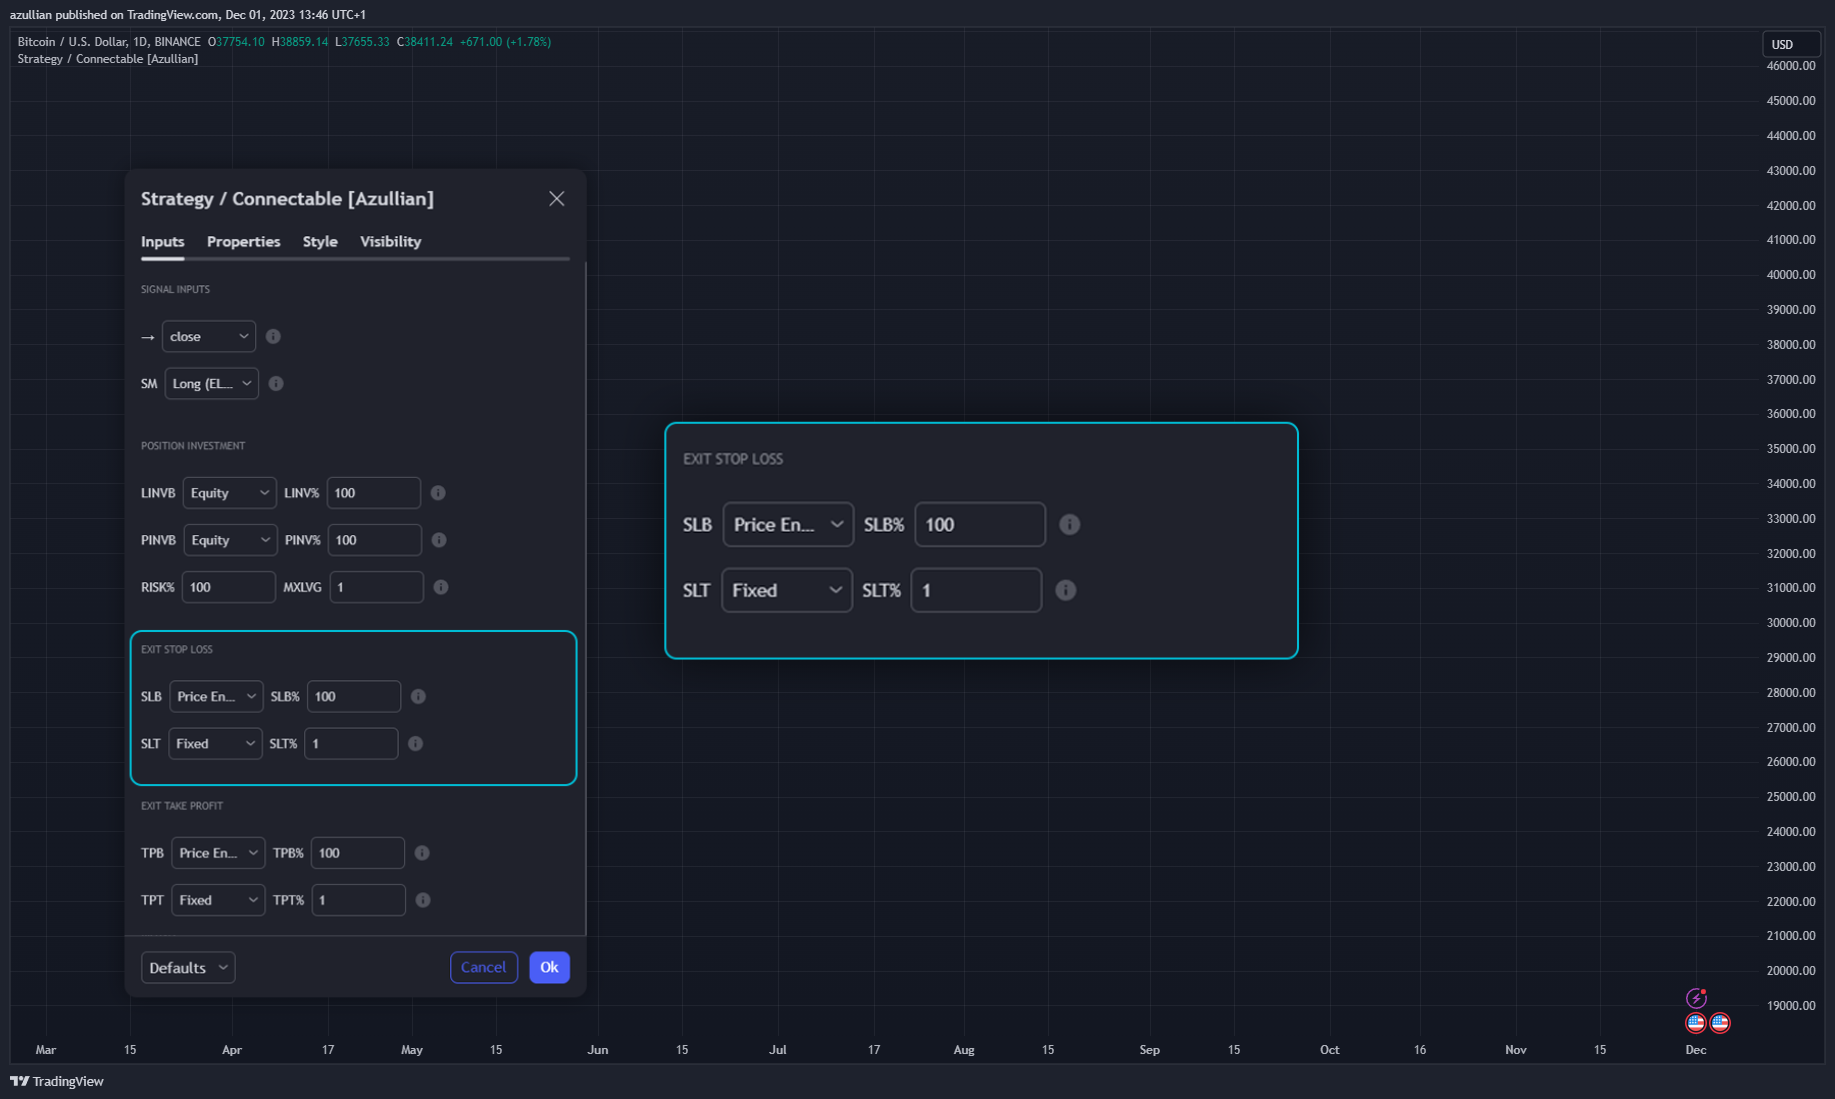Close the Strategy settings dialog with X

coord(557,199)
